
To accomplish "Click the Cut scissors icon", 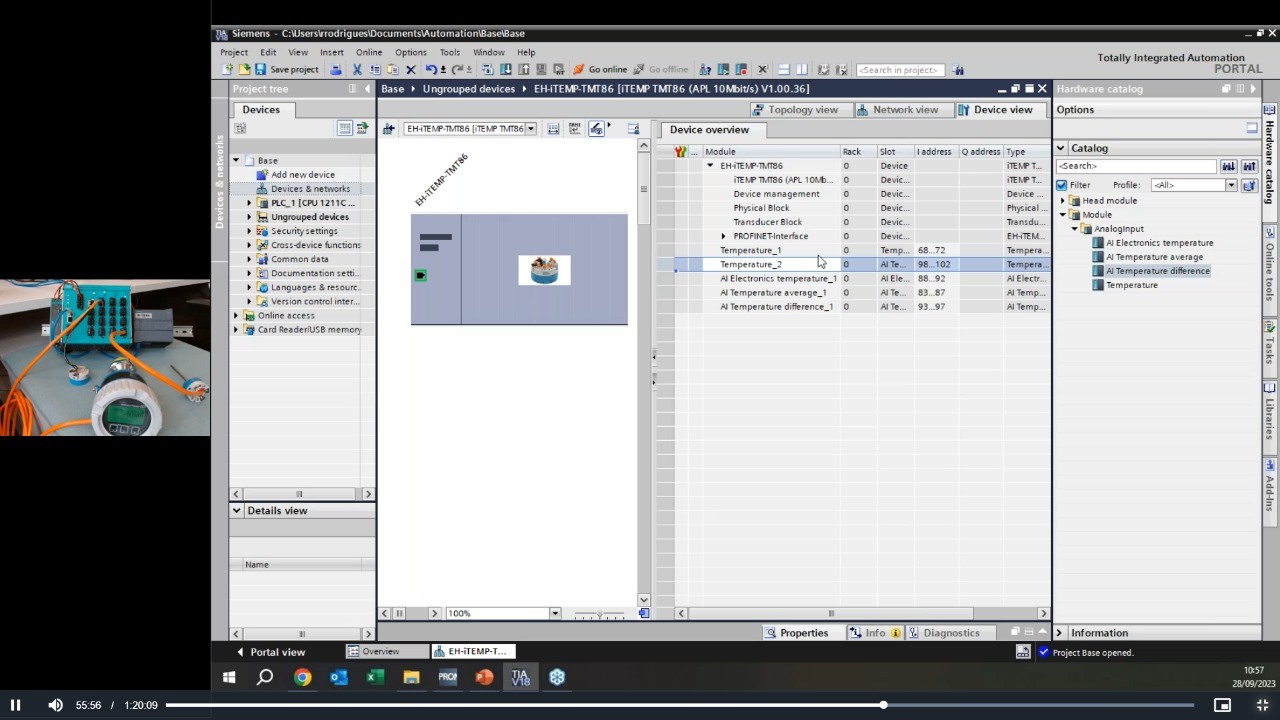I will click(356, 70).
